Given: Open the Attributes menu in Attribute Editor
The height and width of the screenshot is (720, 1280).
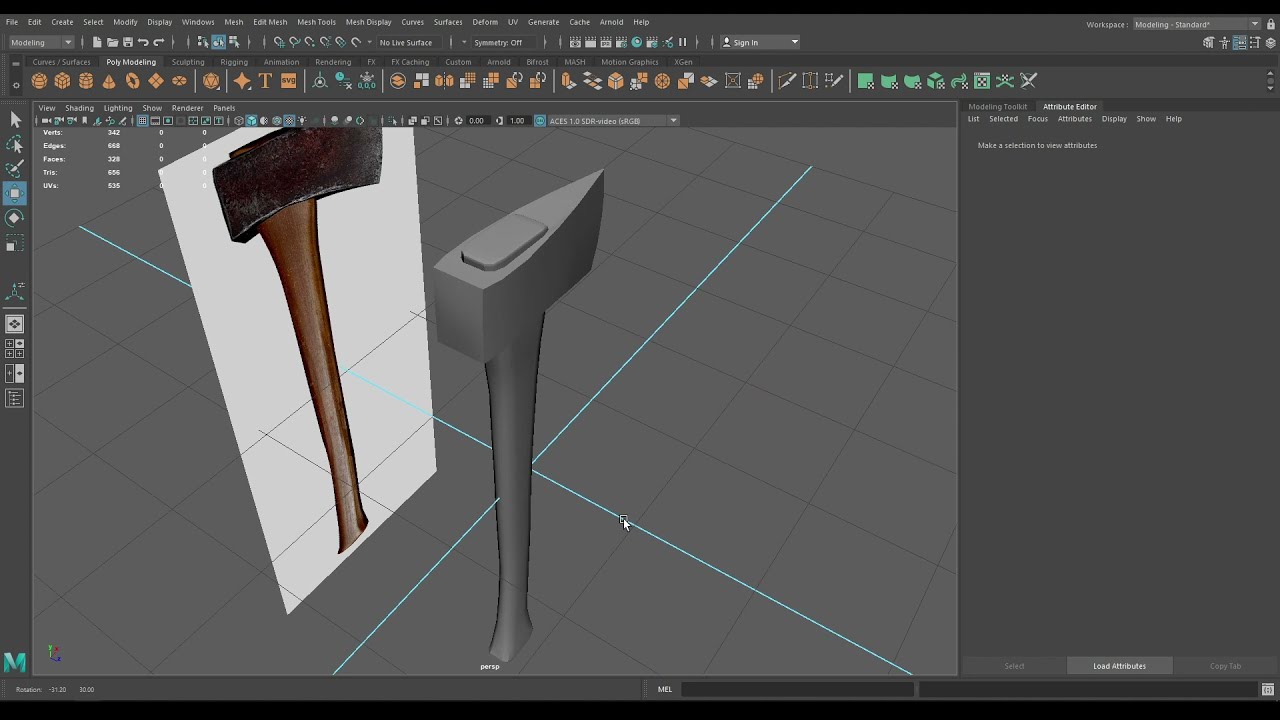Looking at the screenshot, I should click(x=1075, y=119).
